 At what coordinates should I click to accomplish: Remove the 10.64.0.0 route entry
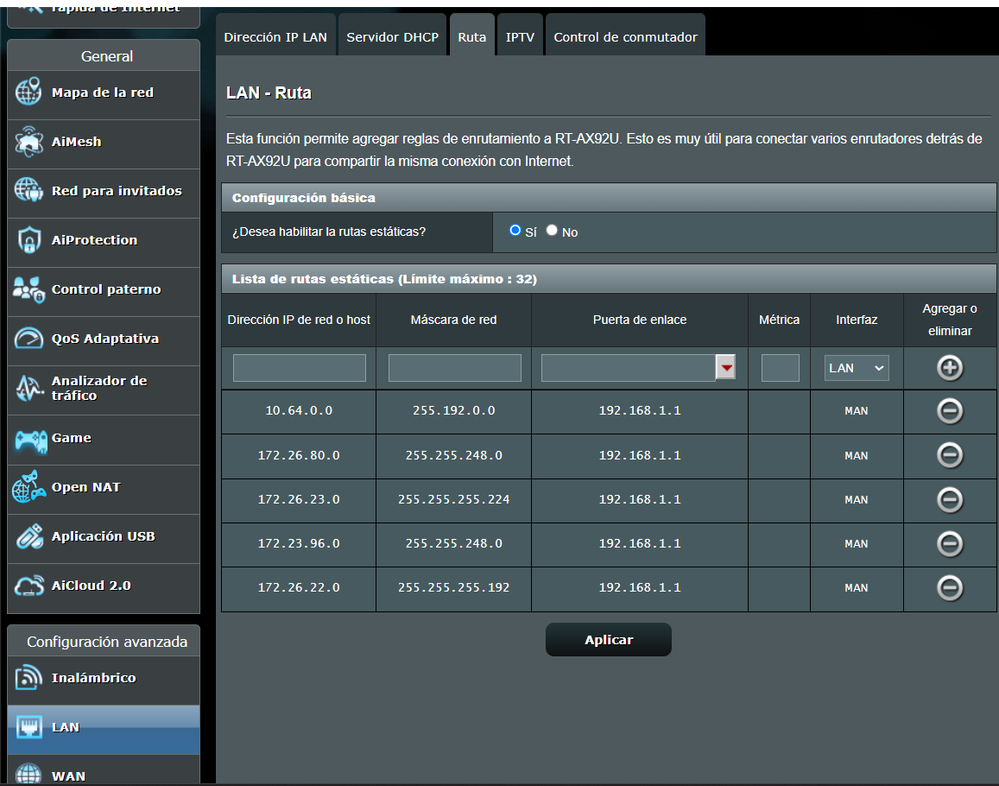tap(949, 411)
